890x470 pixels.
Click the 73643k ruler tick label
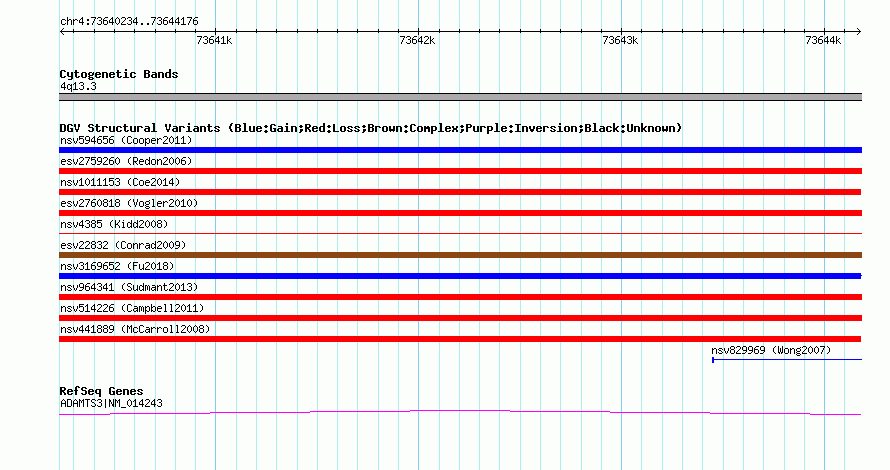coord(620,40)
